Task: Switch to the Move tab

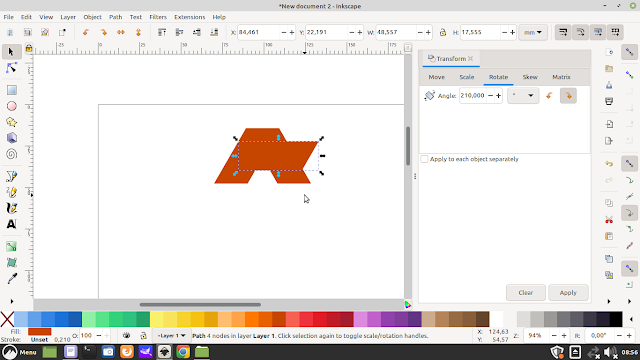Action: [x=436, y=77]
